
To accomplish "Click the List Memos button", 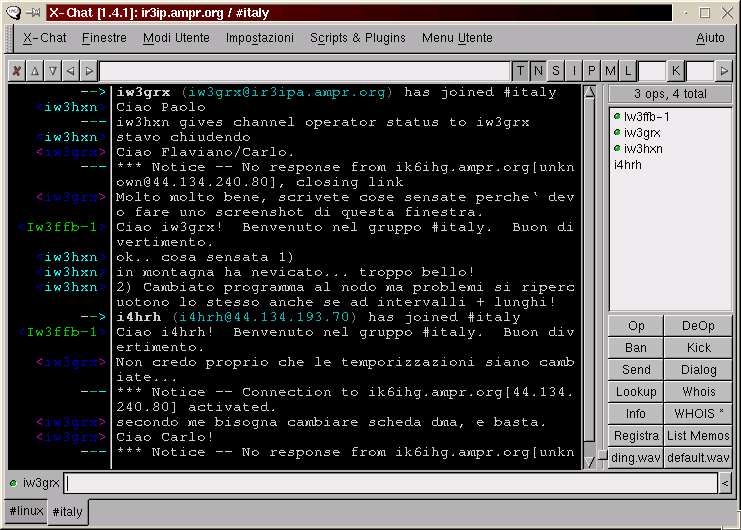I will click(698, 436).
